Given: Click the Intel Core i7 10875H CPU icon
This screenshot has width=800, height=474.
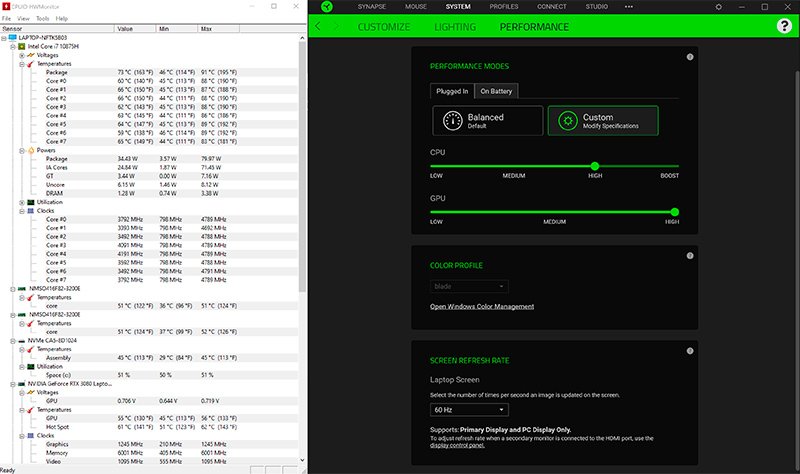Looking at the screenshot, I should tap(21, 46).
